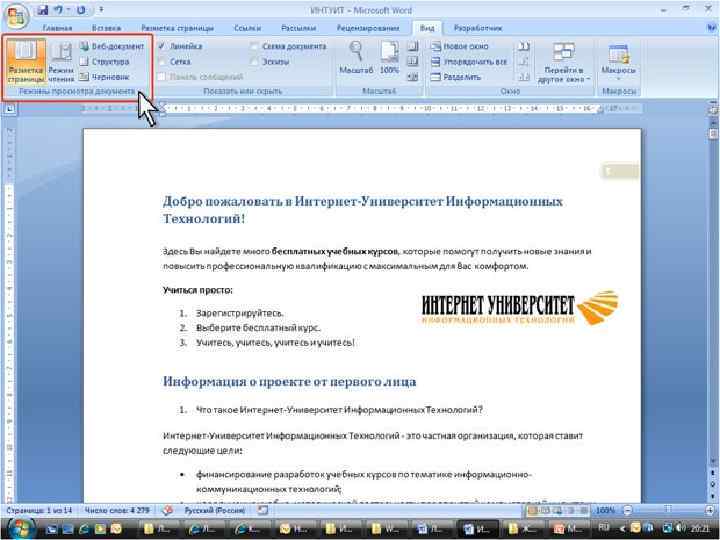Click the proofing errors icon in status bar

[x=168, y=510]
